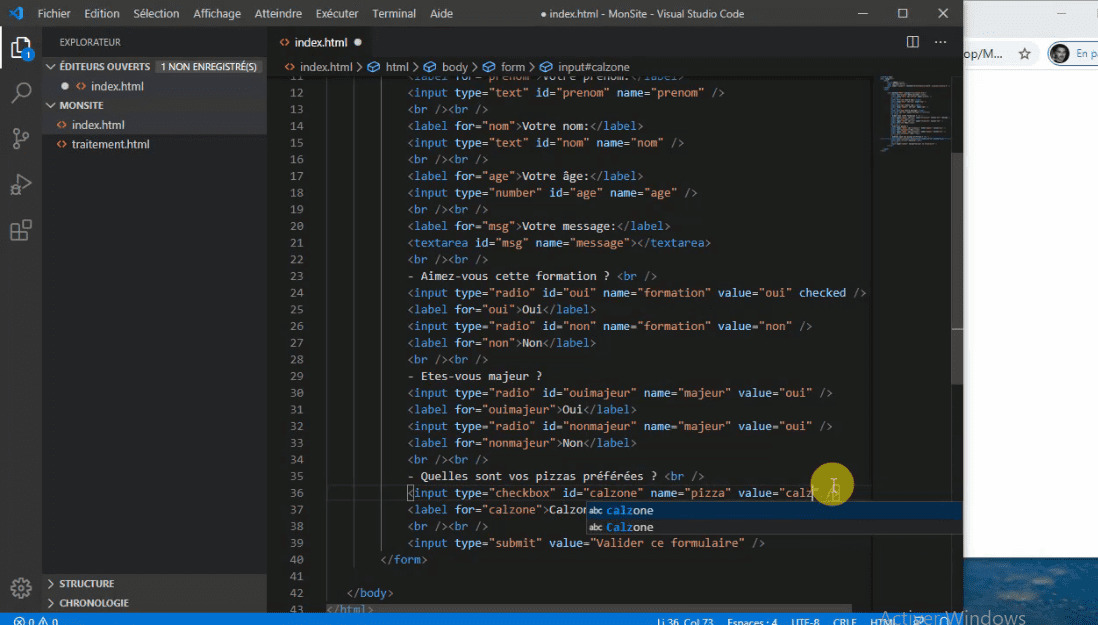Open the Source Control view
This screenshot has width=1098, height=625.
21,139
